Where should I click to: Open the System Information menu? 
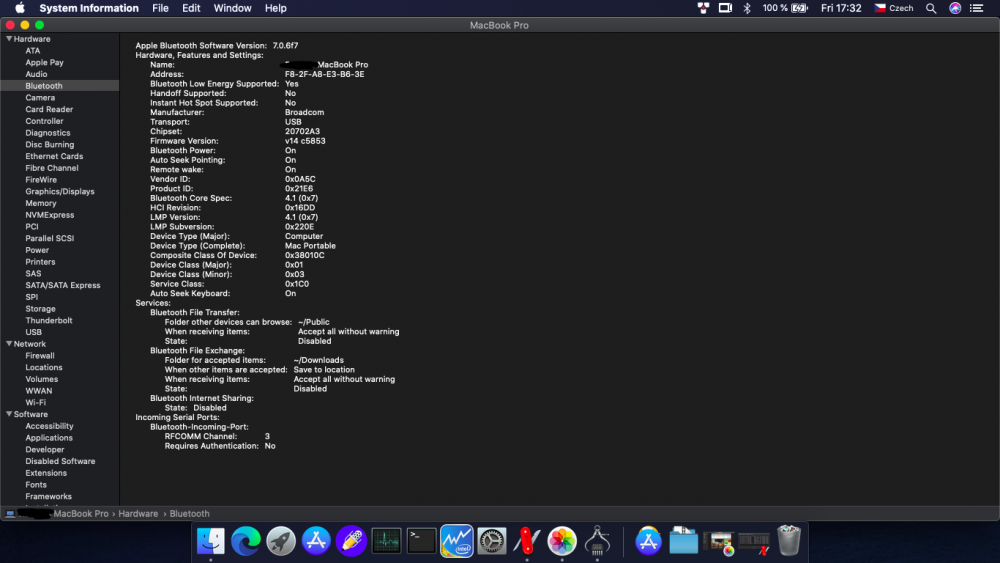coord(89,8)
